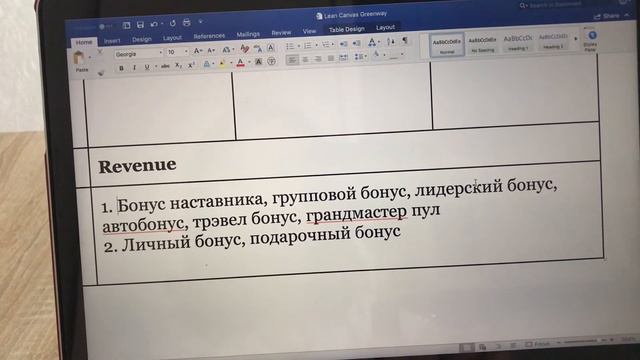Image resolution: width=640 pixels, height=360 pixels.
Task: Select the No Spacing style
Action: pos(482,44)
